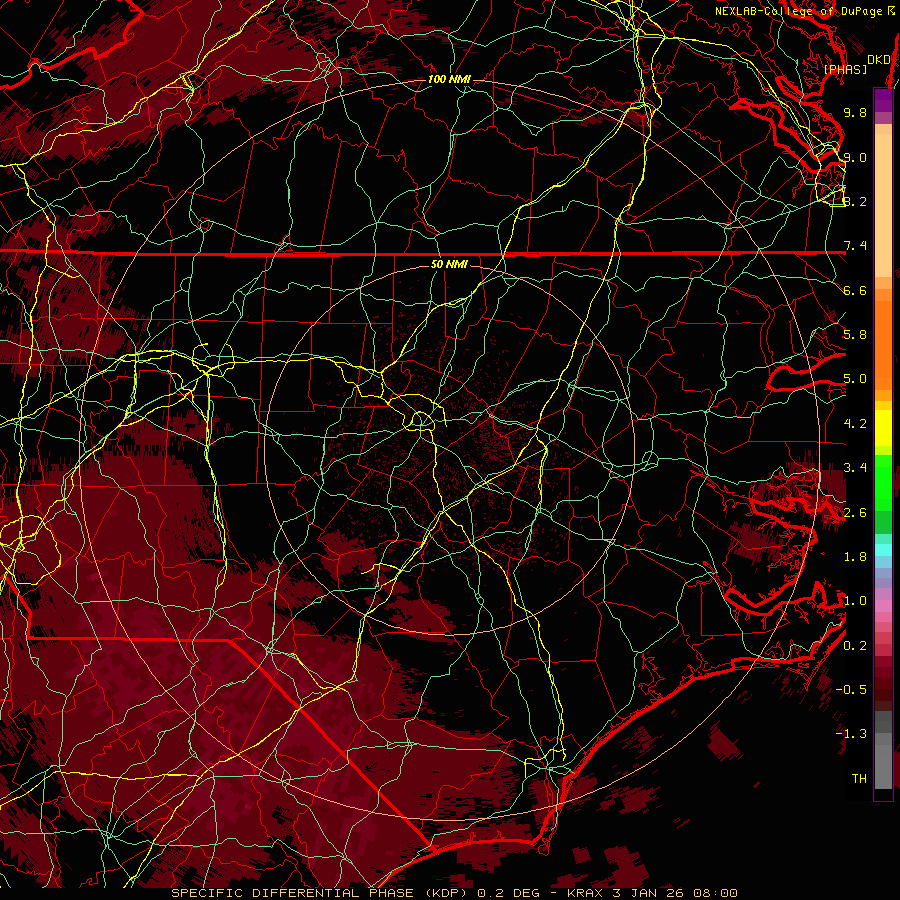
Task: Click the 2.6 value on the scale
Action: click(855, 513)
